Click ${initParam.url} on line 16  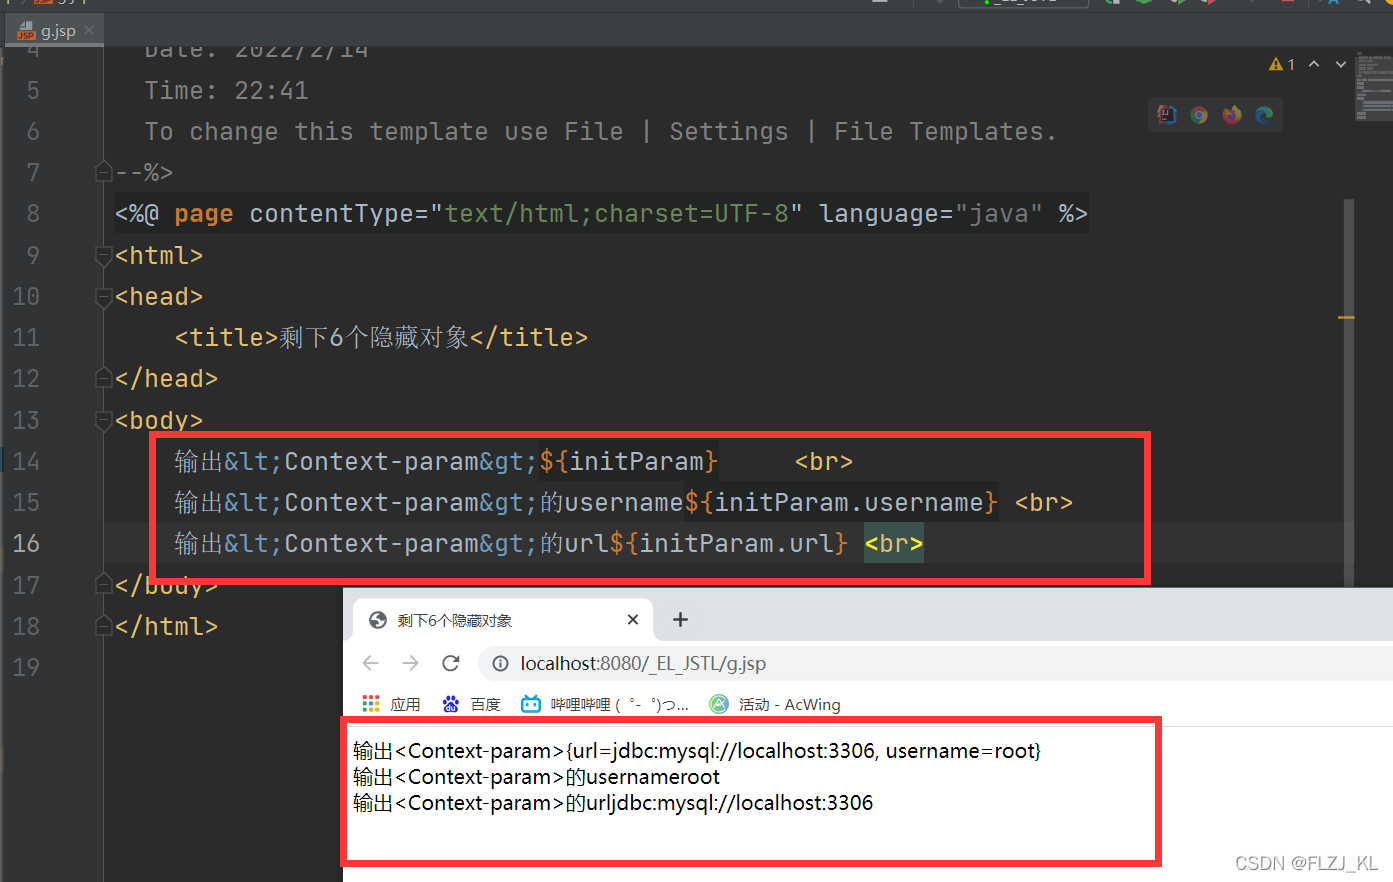pos(728,543)
